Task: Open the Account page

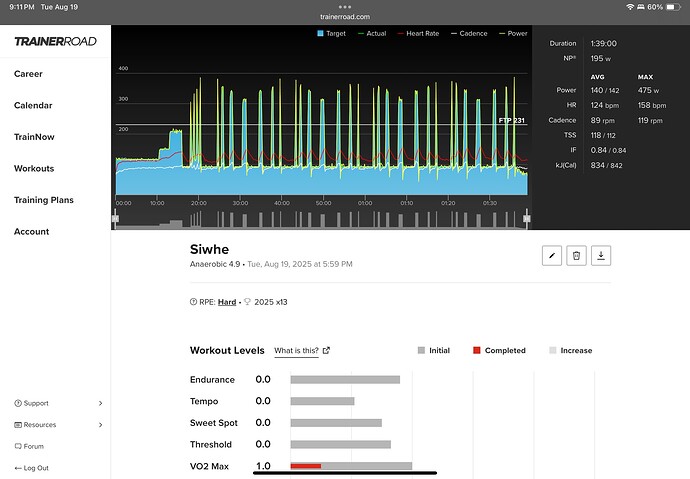Action: [x=31, y=232]
